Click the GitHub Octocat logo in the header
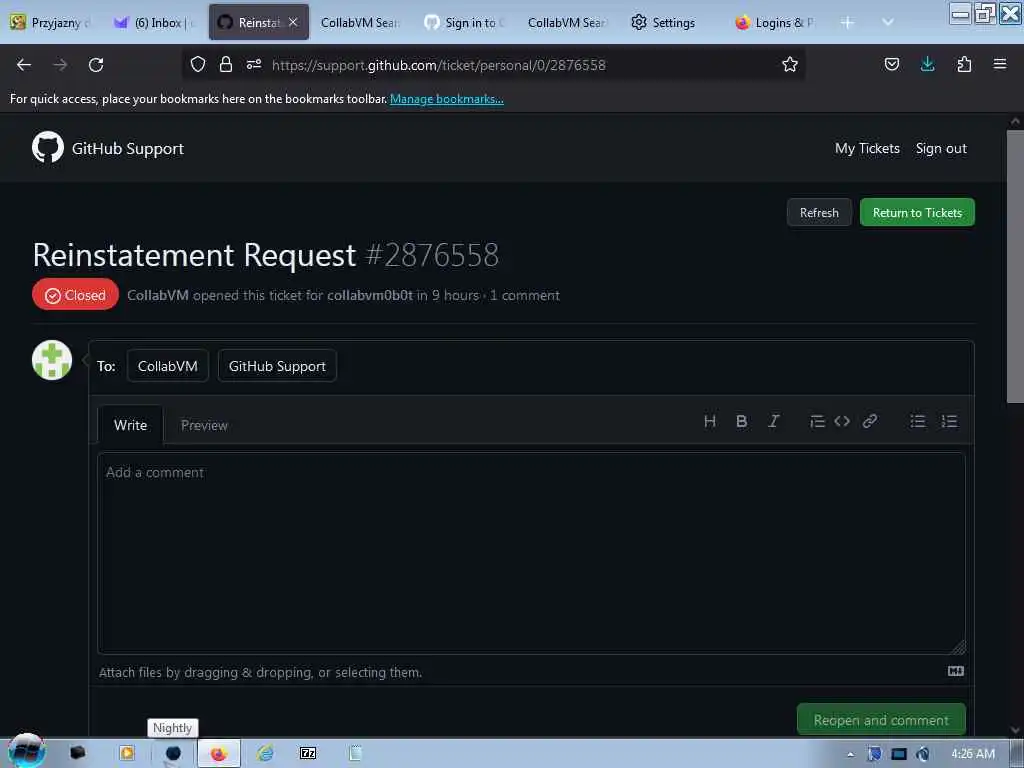The height and width of the screenshot is (768, 1024). pos(48,148)
